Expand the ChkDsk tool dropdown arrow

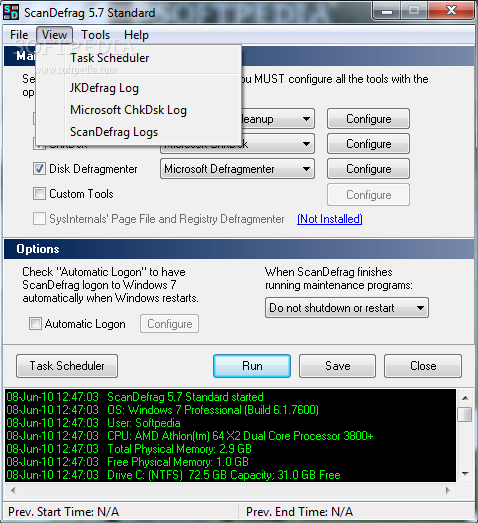[306, 144]
